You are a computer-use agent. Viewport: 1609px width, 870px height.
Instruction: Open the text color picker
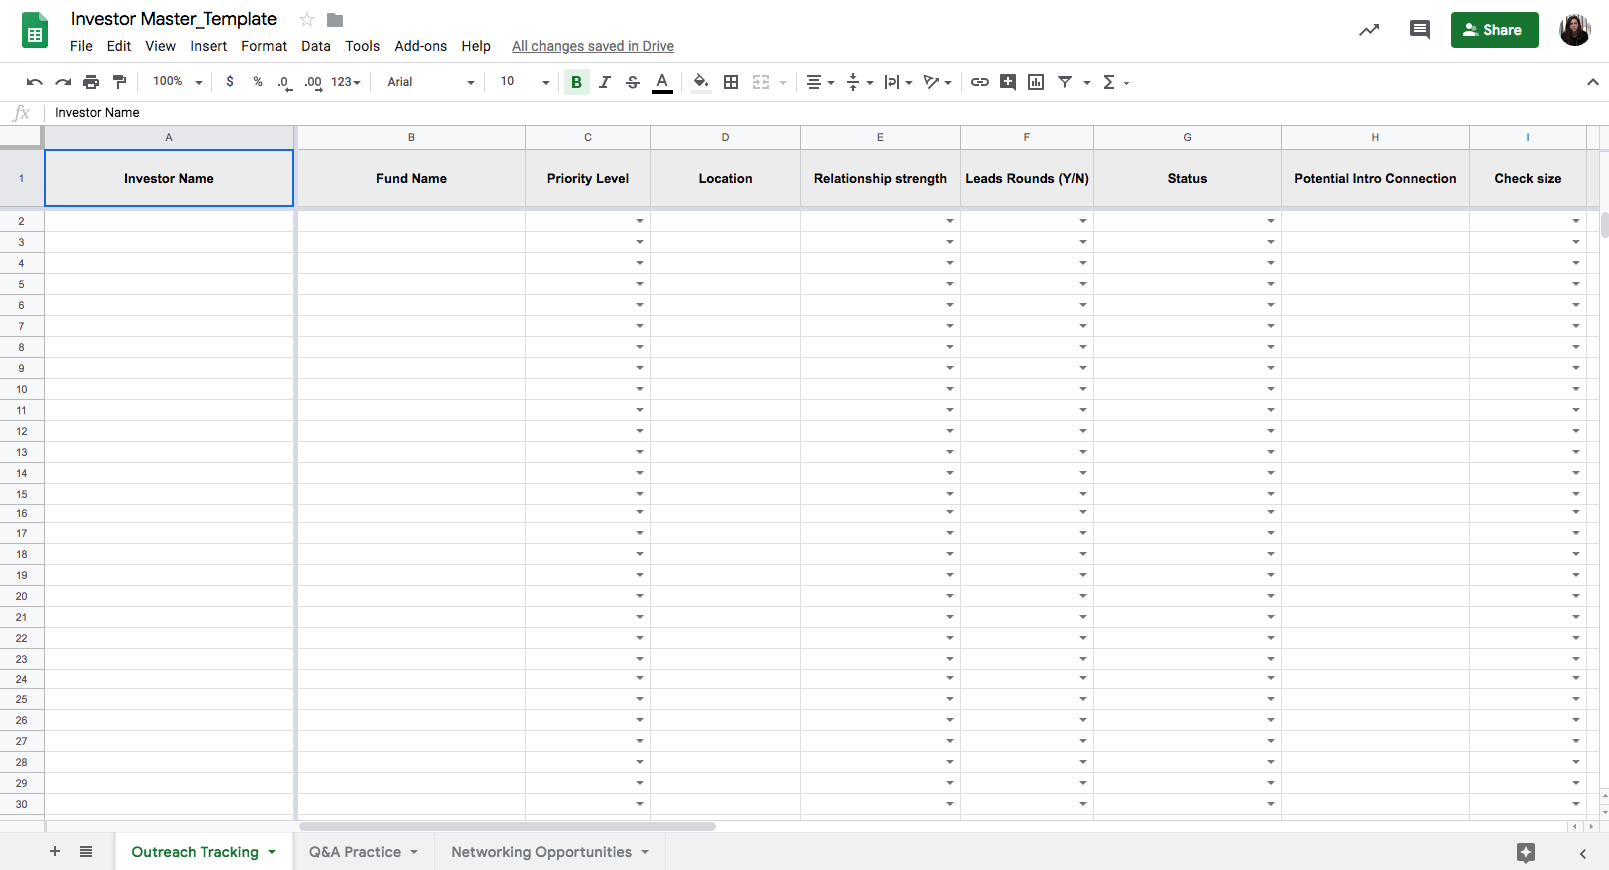click(x=662, y=82)
